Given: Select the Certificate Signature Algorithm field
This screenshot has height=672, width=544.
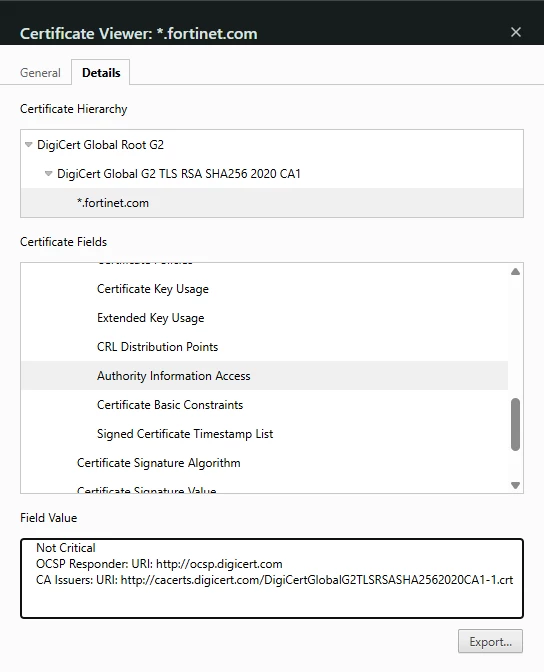Looking at the screenshot, I should (x=159, y=463).
